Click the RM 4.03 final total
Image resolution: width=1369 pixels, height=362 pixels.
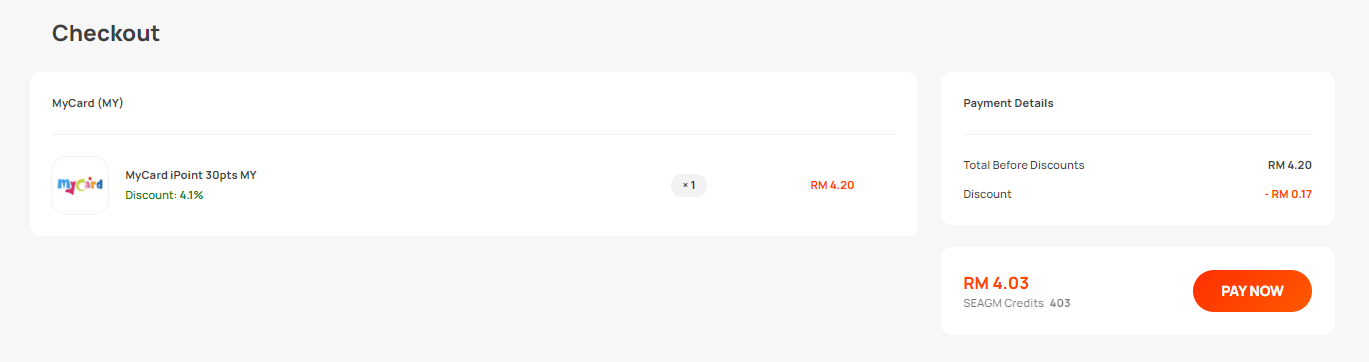tap(996, 283)
